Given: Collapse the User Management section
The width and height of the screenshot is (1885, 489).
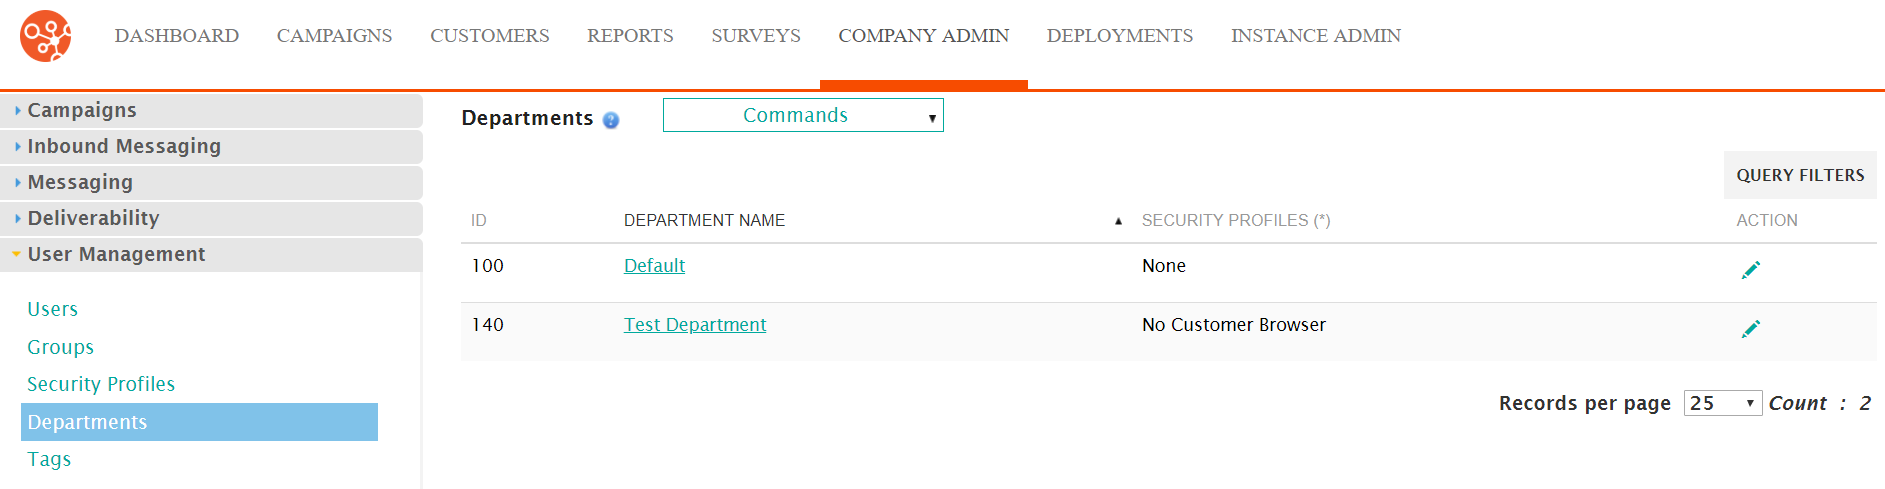Looking at the screenshot, I should click(x=211, y=254).
